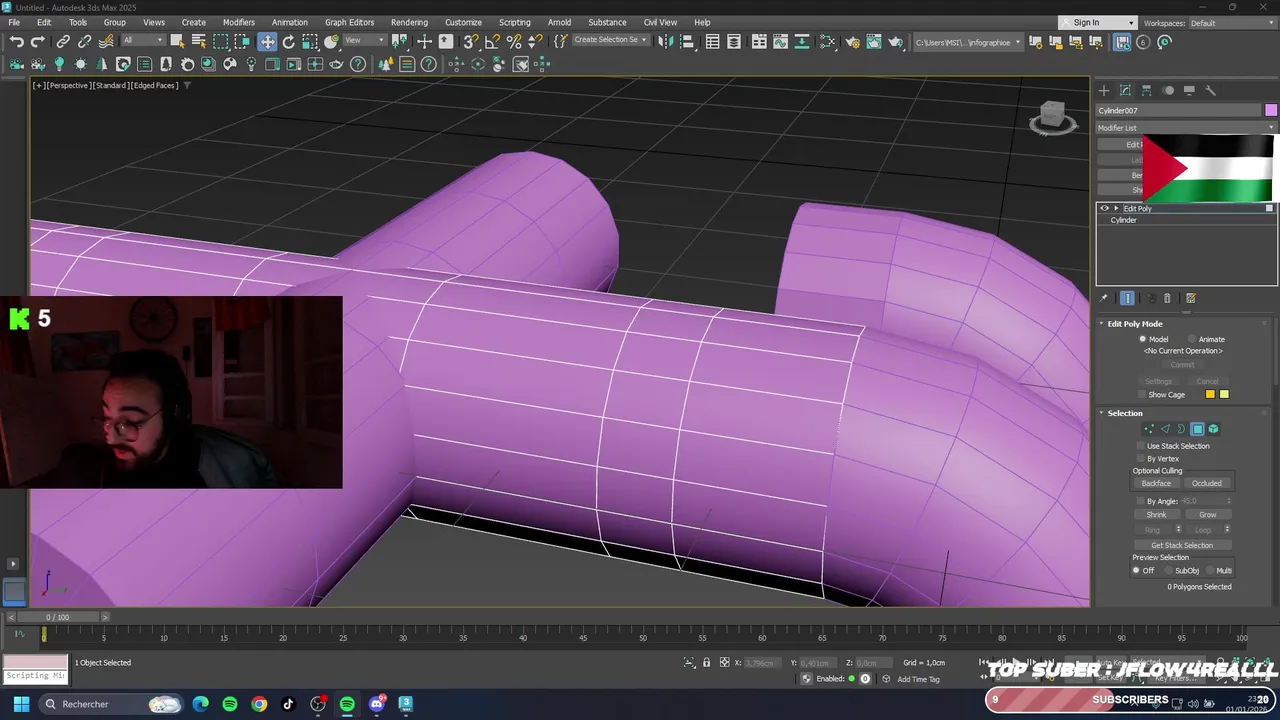
Task: Toggle Percent Snap icon
Action: click(x=514, y=41)
